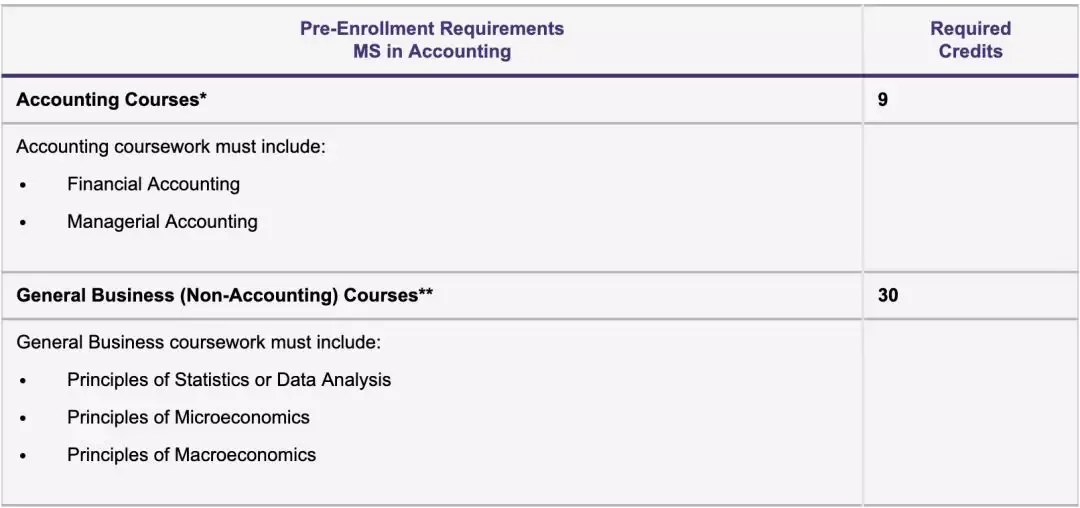Screen dimensions: 1080x508
Task: Click the 30 credits value
Action: (x=888, y=296)
